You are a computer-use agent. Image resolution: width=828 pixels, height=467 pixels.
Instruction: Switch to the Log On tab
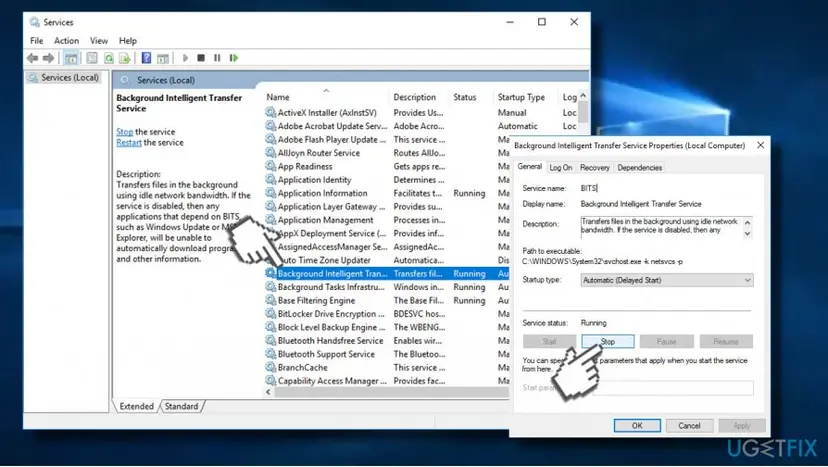coord(561,167)
